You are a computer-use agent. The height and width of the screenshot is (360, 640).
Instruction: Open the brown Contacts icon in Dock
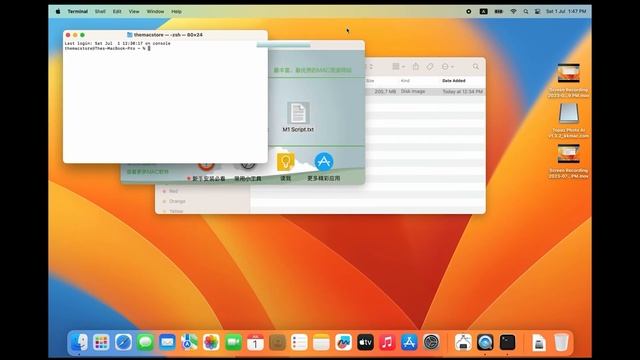277,342
